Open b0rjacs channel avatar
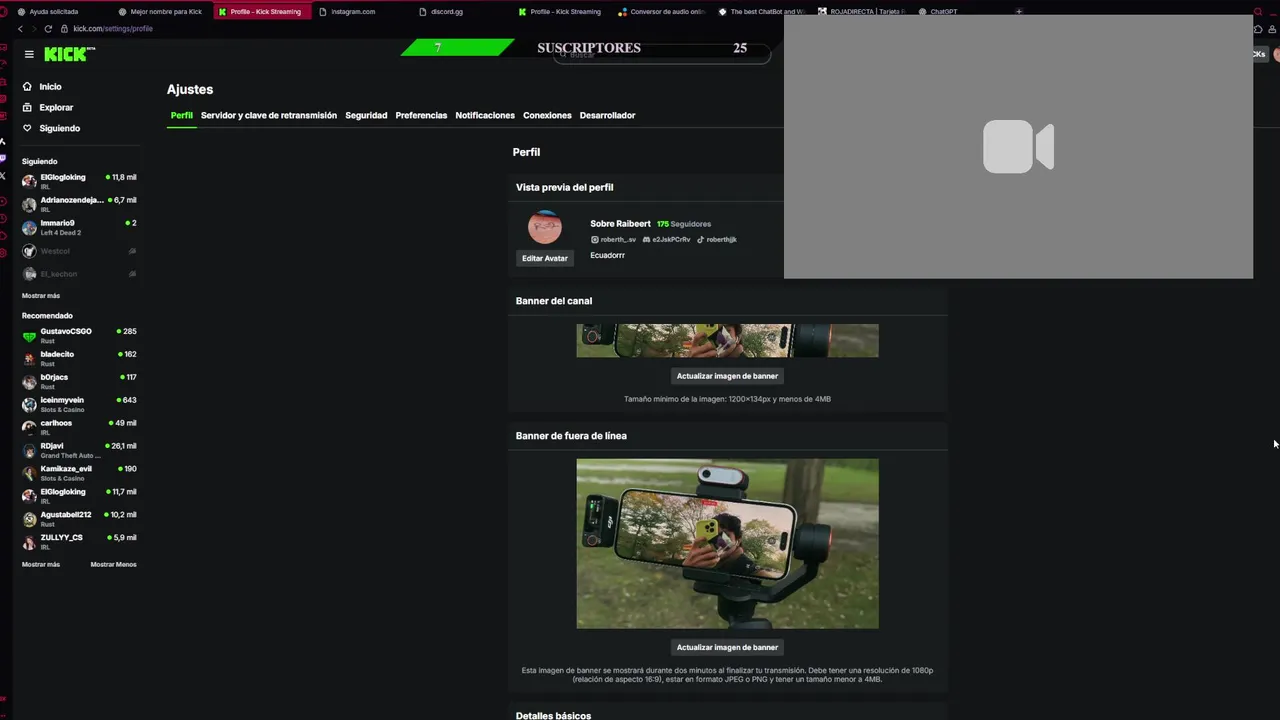 click(x=29, y=381)
